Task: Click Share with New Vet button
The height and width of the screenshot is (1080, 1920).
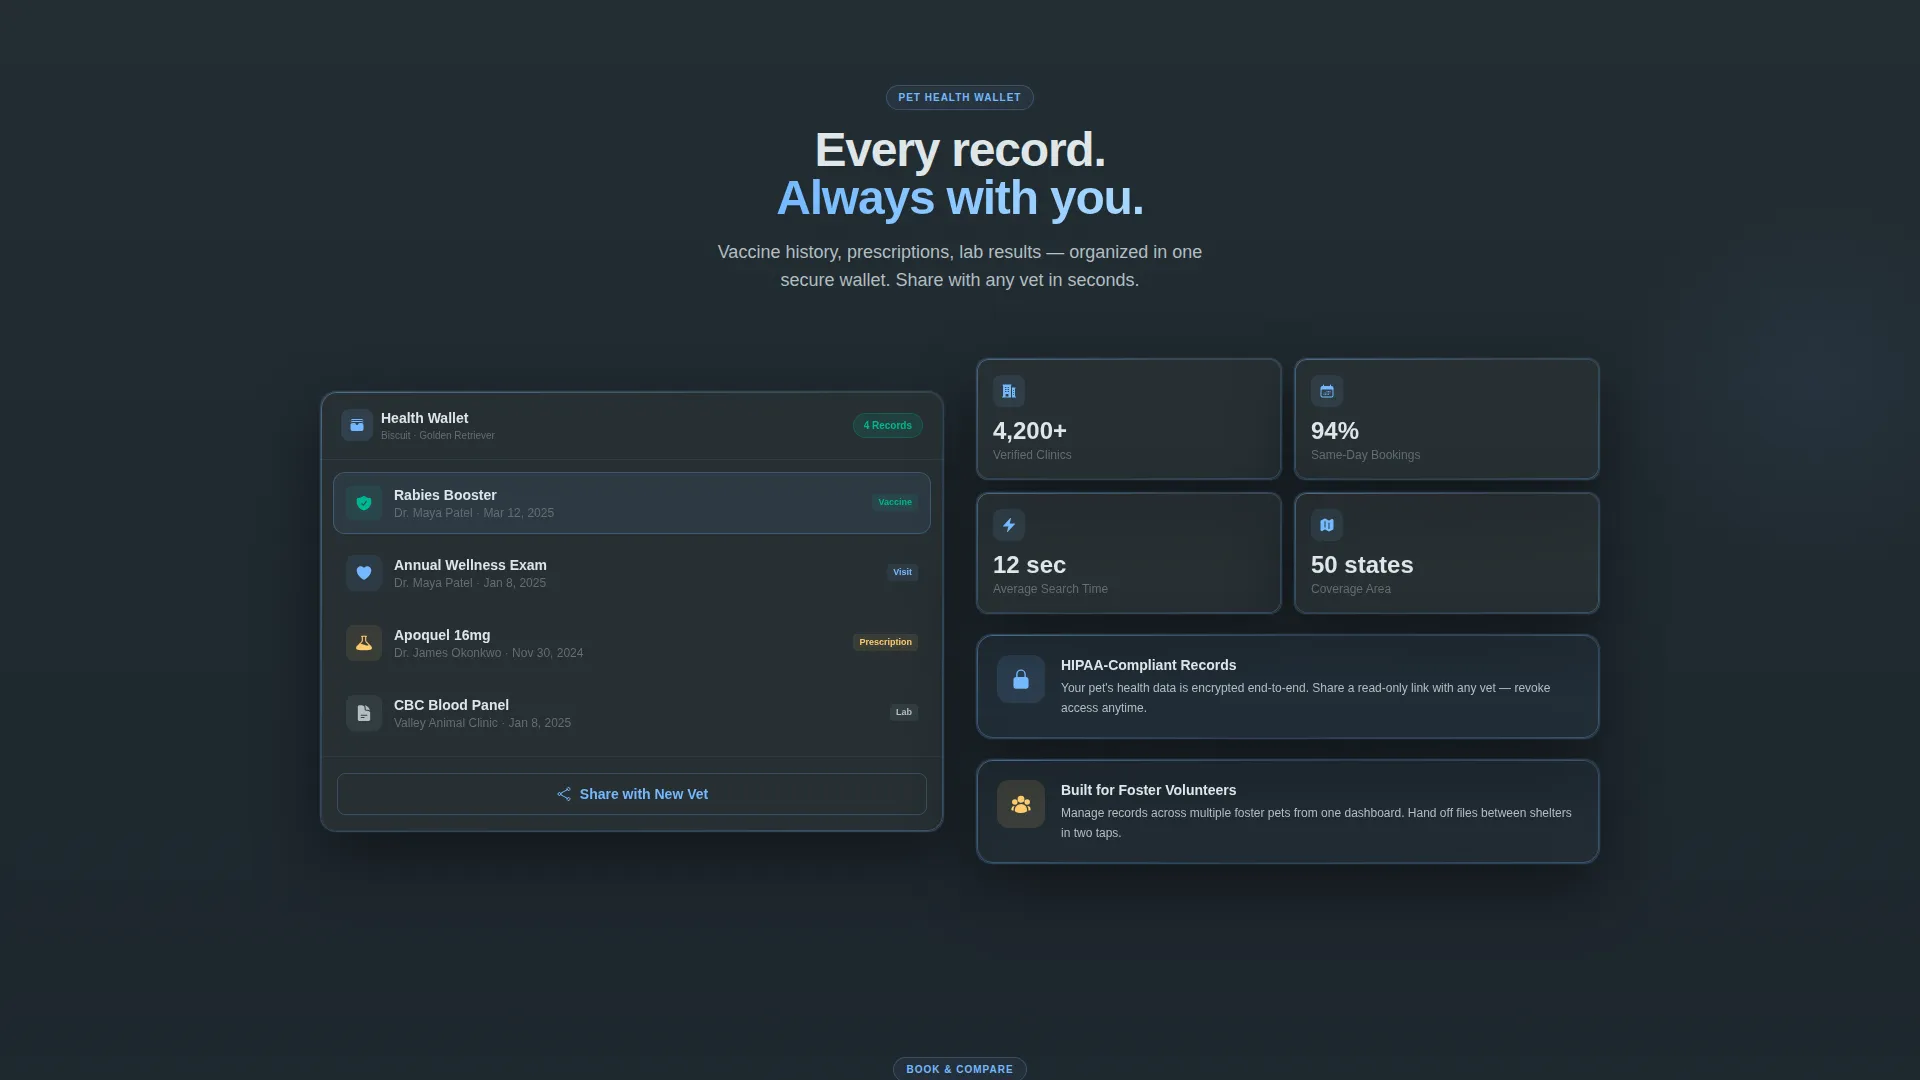Action: pyautogui.click(x=632, y=794)
